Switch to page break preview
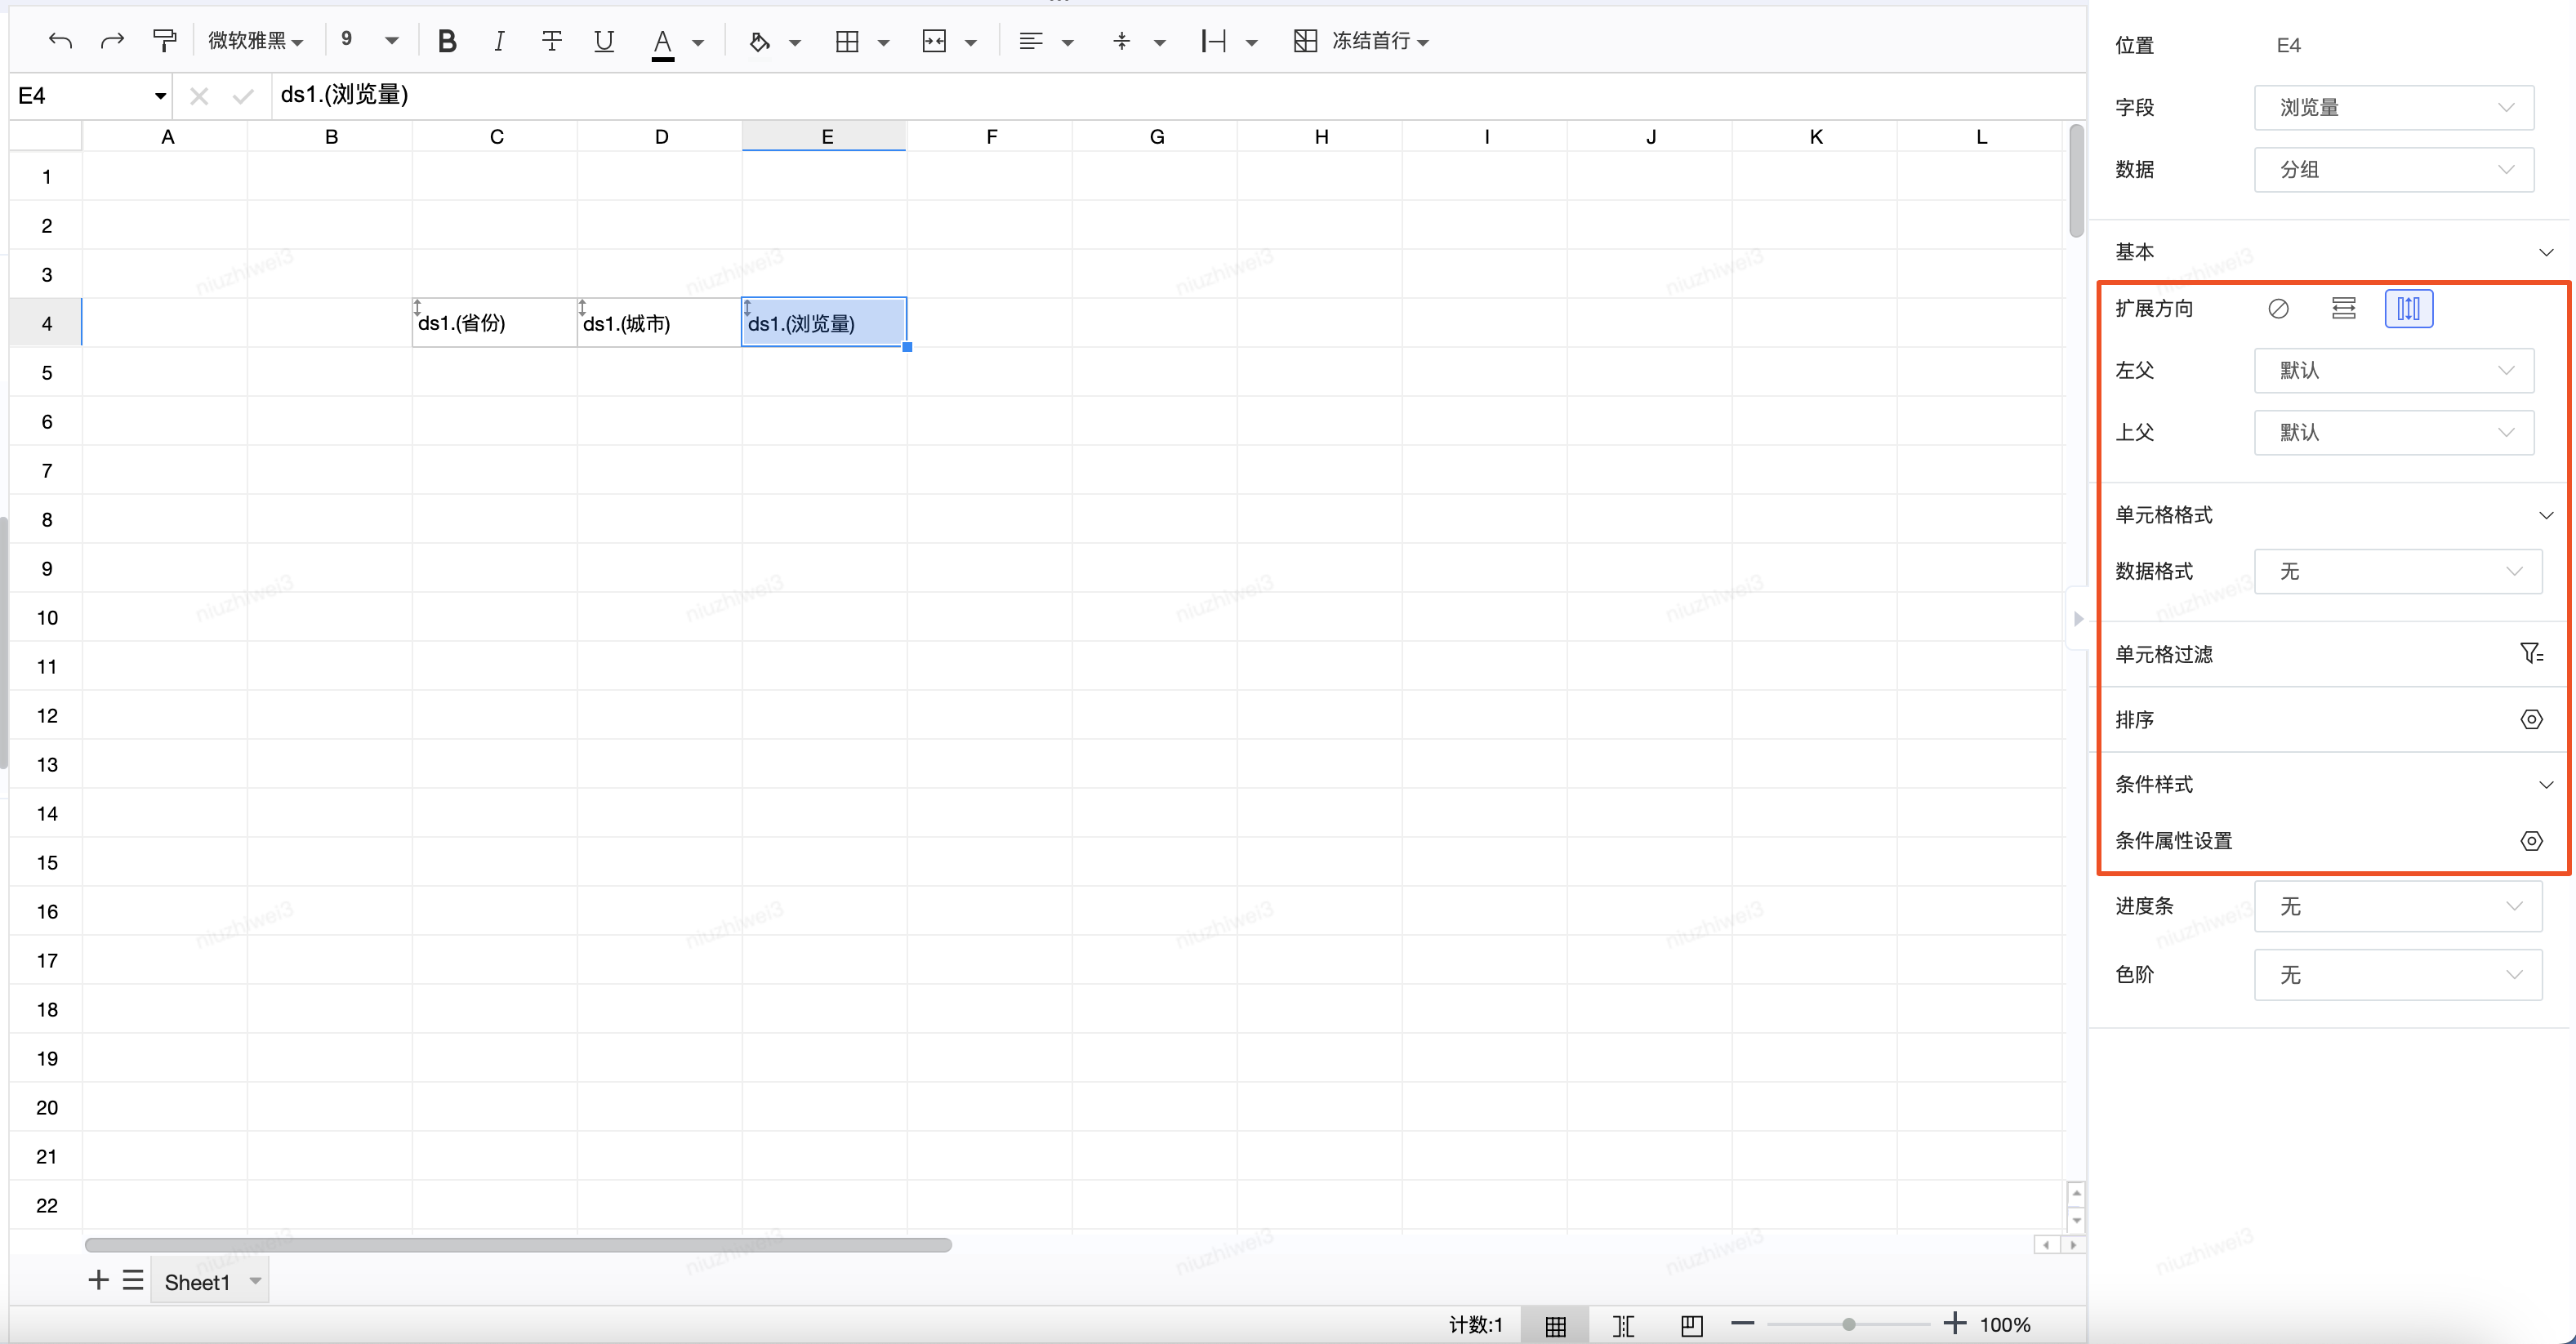The height and width of the screenshot is (1344, 2576). [x=1623, y=1325]
